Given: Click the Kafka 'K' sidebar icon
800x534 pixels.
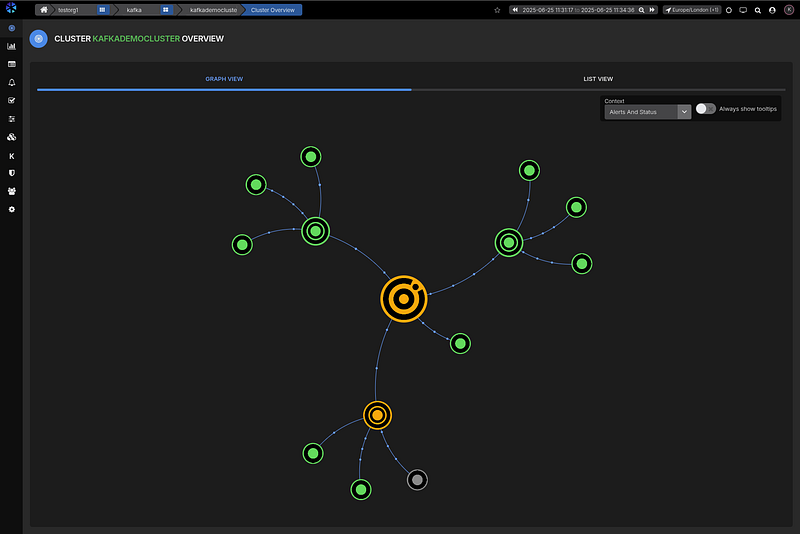Looking at the screenshot, I should (12, 155).
